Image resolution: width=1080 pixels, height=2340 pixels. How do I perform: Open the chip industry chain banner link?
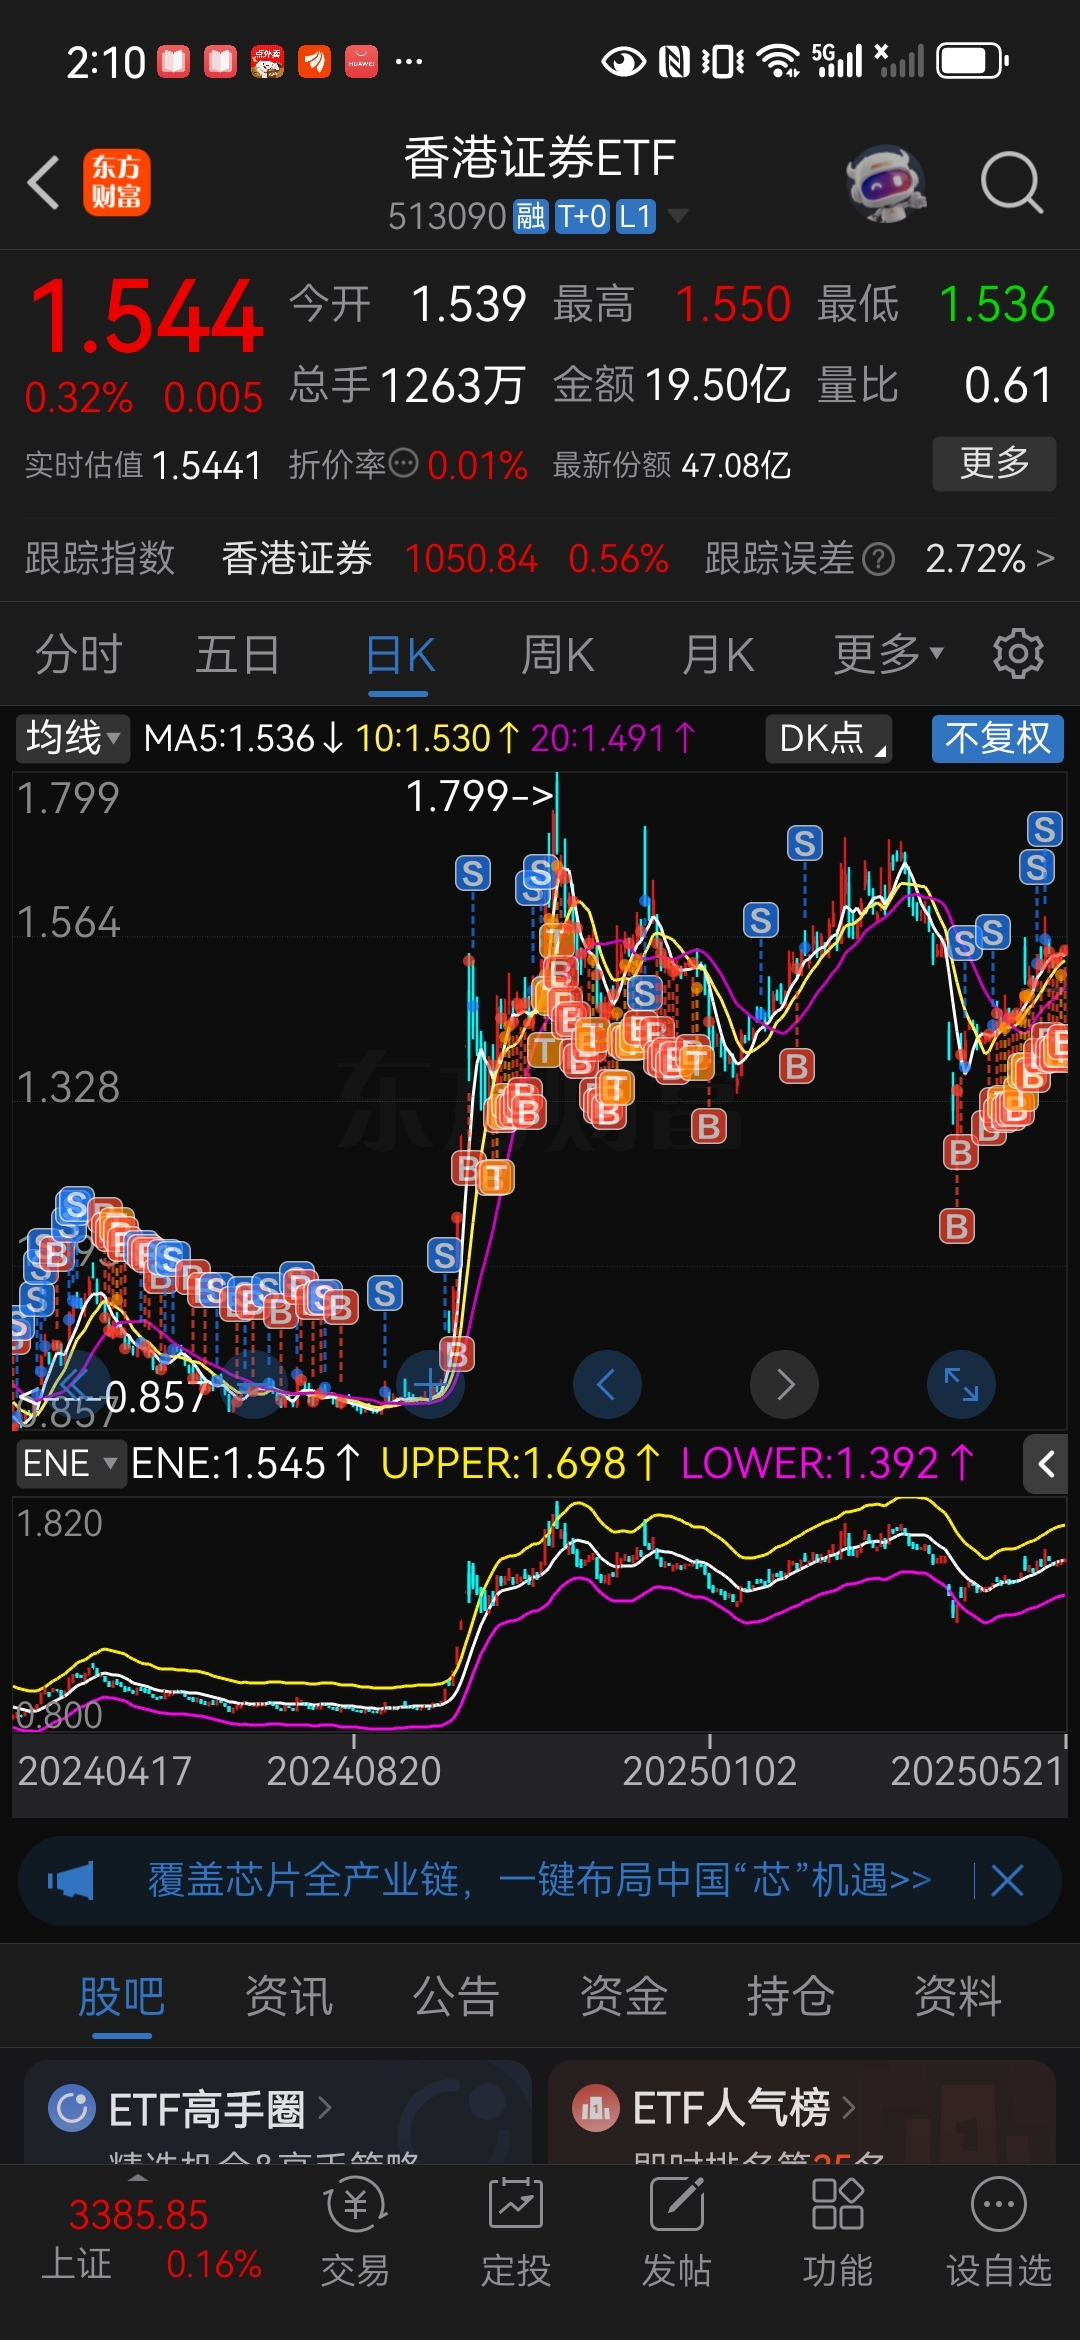point(539,1881)
